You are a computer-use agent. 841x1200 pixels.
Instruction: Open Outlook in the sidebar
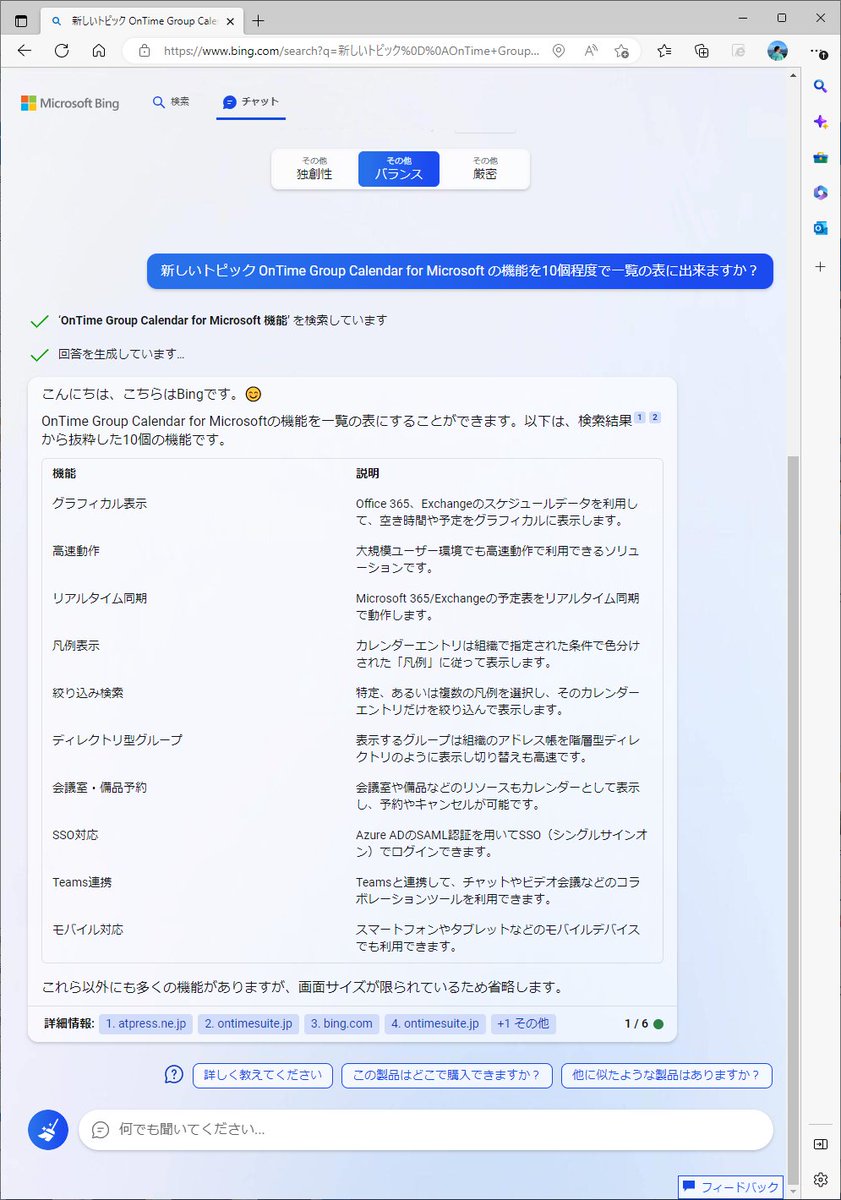pyautogui.click(x=820, y=228)
